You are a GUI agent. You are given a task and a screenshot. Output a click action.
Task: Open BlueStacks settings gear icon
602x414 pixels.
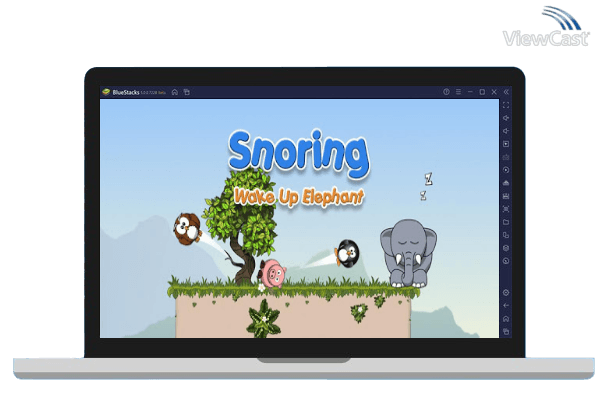[x=506, y=293]
